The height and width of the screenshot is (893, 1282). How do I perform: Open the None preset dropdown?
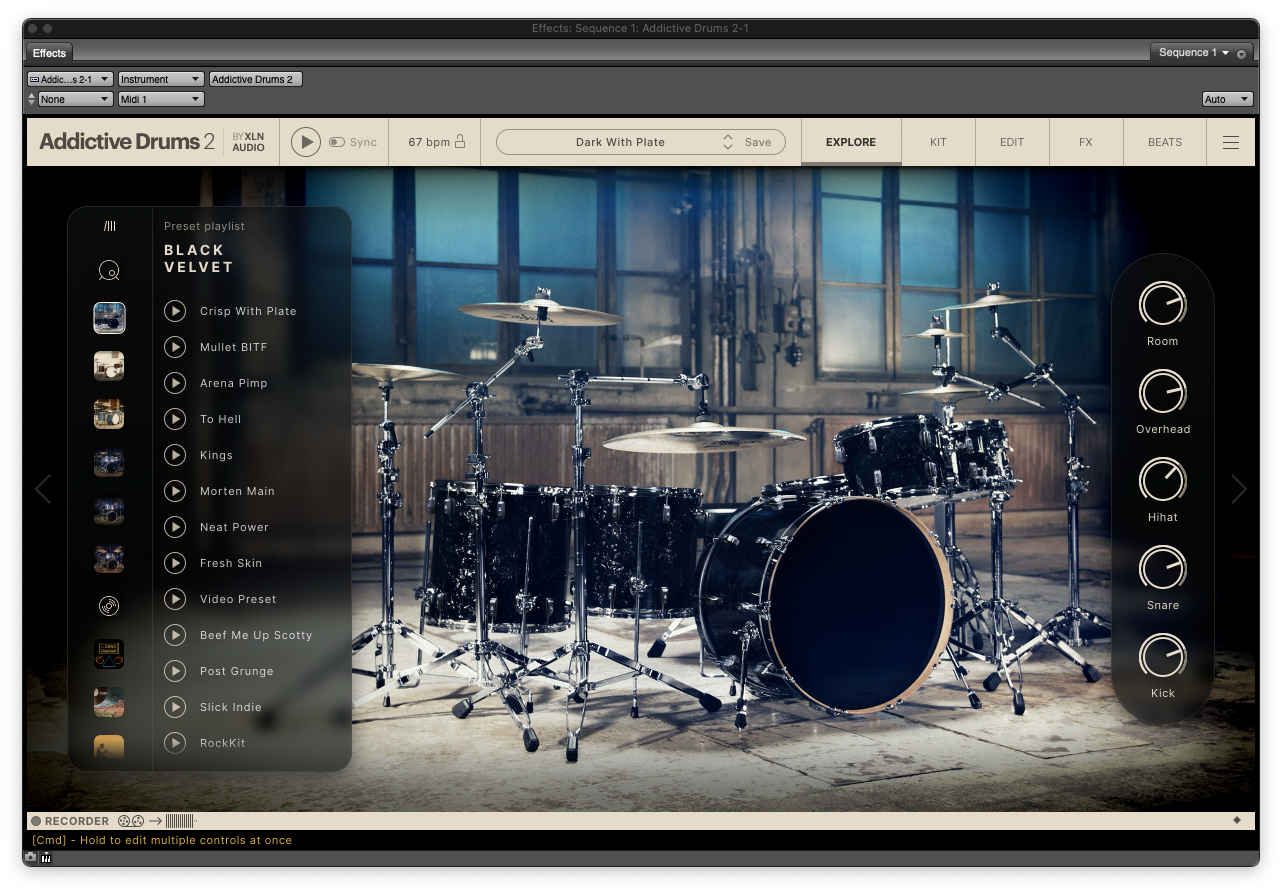pyautogui.click(x=76, y=99)
